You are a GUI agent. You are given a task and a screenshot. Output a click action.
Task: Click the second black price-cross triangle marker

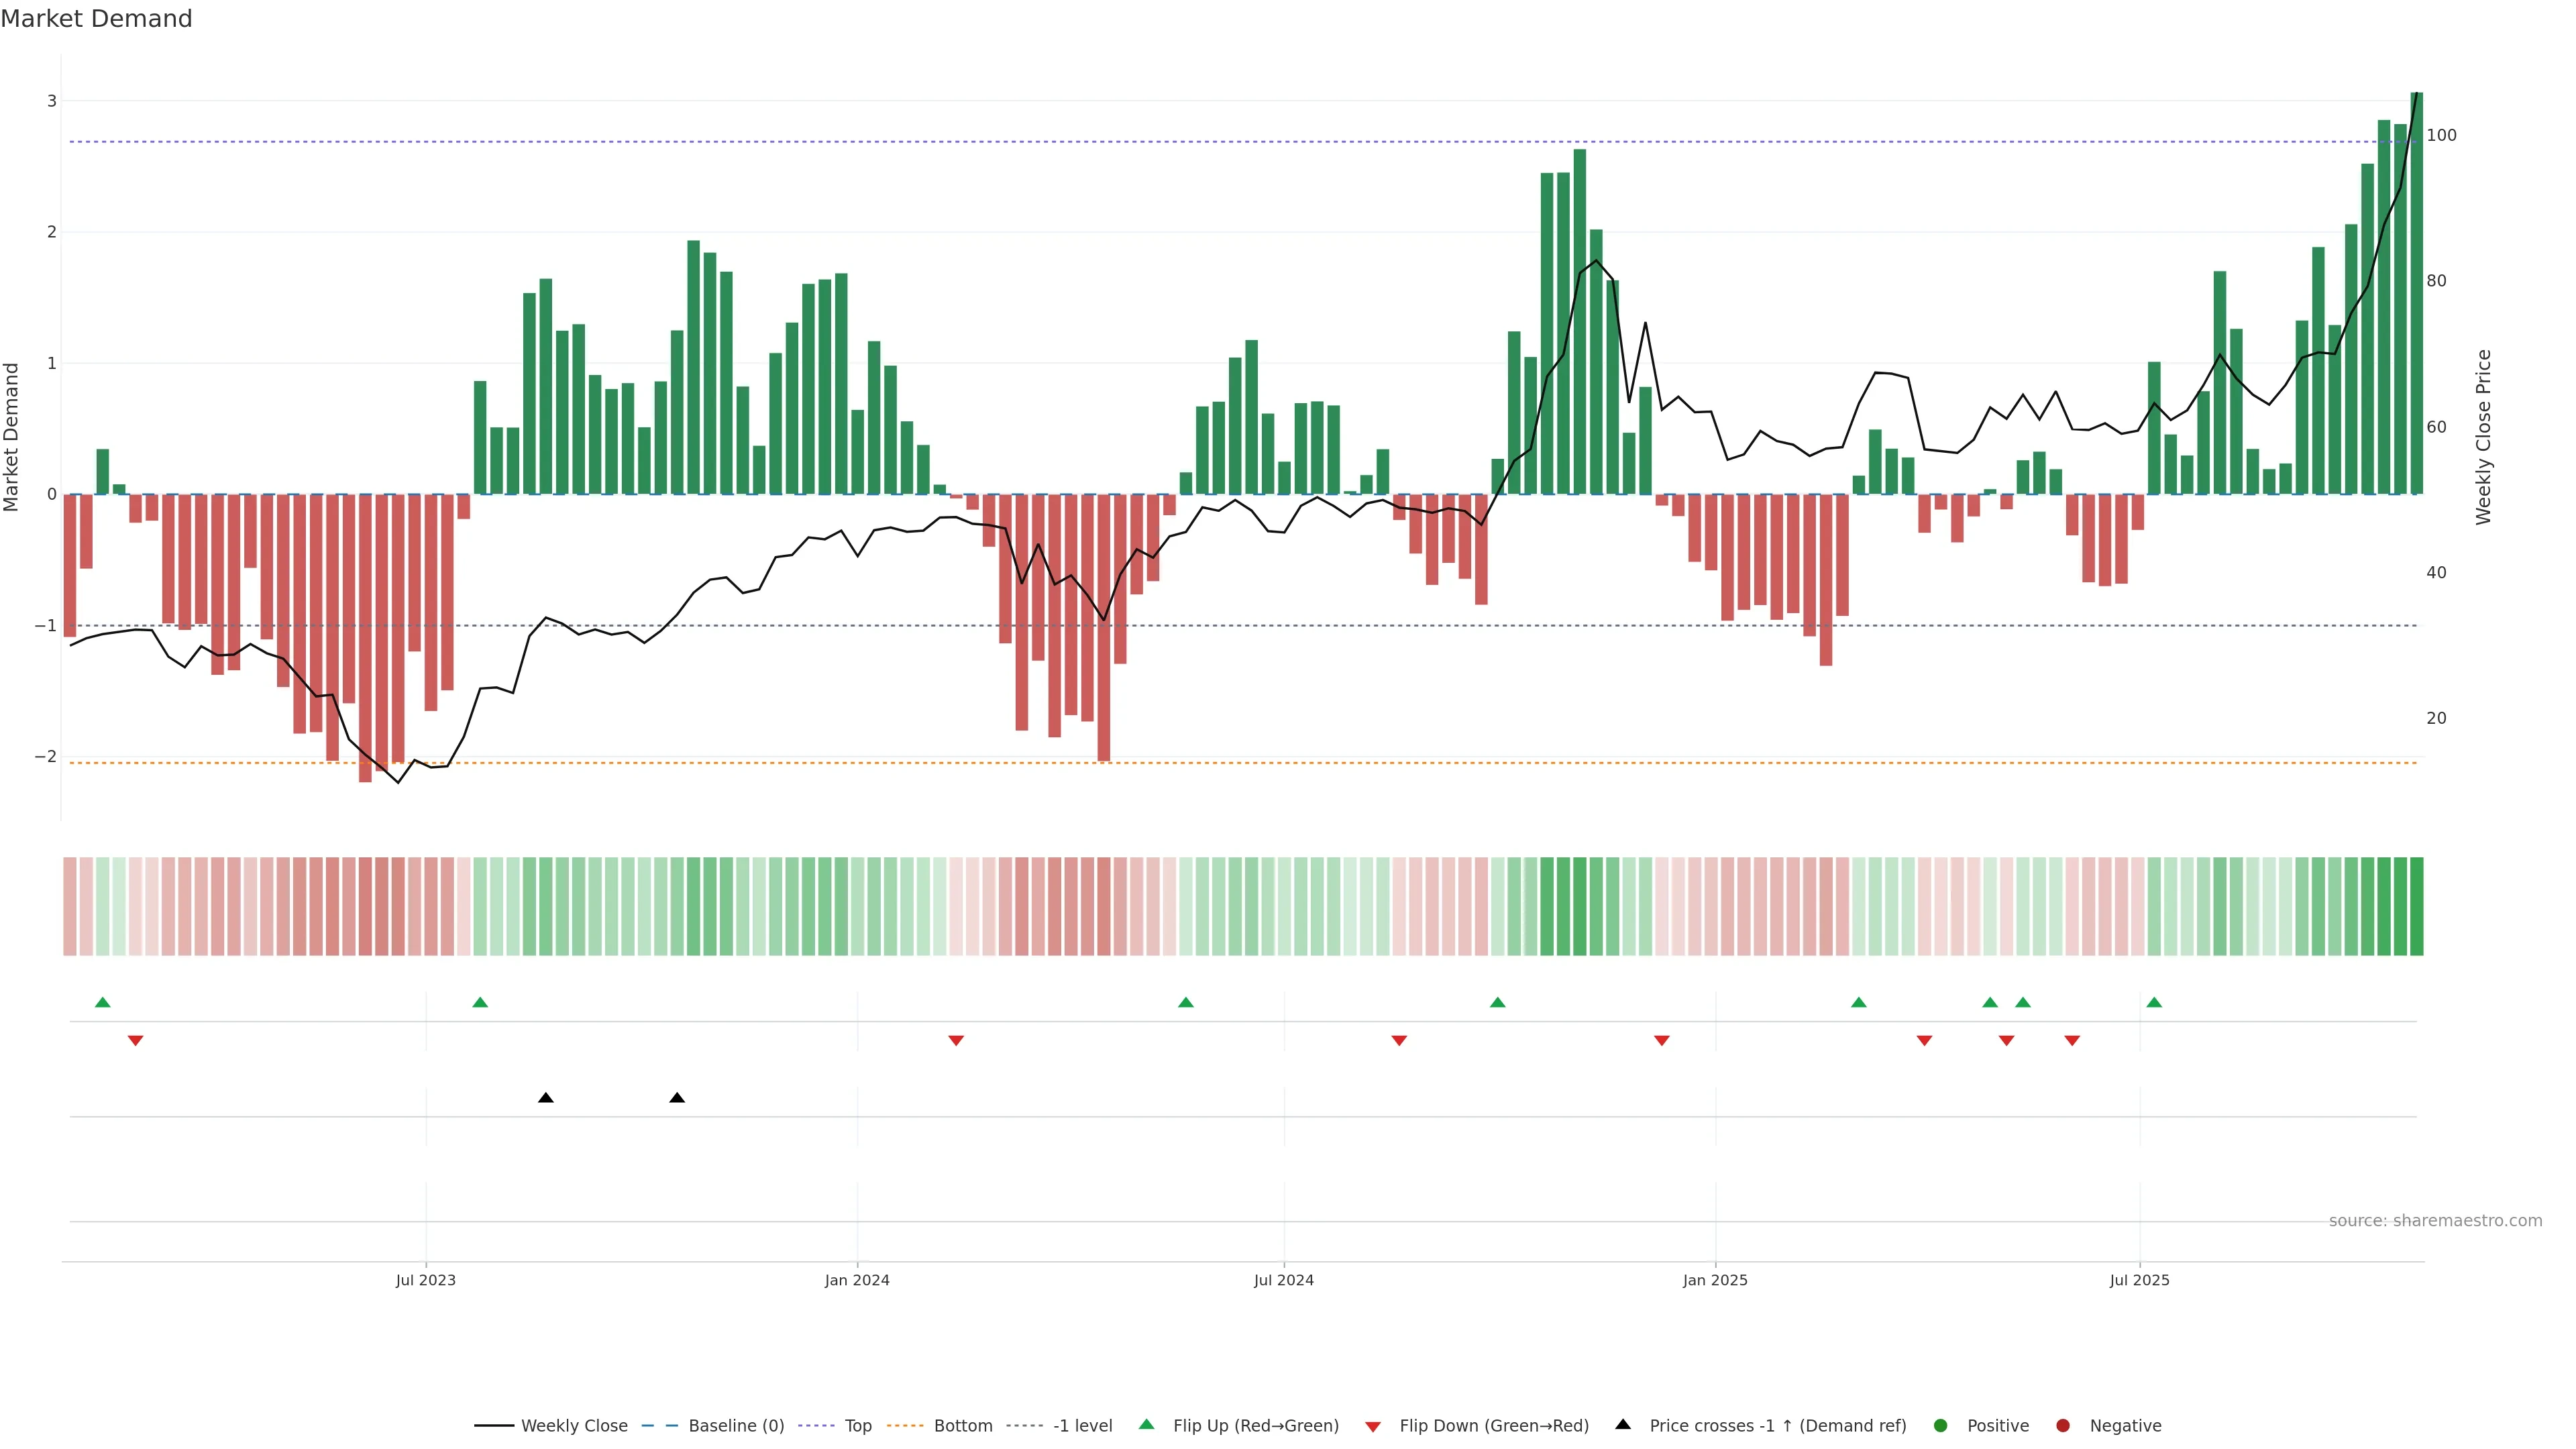point(677,1097)
